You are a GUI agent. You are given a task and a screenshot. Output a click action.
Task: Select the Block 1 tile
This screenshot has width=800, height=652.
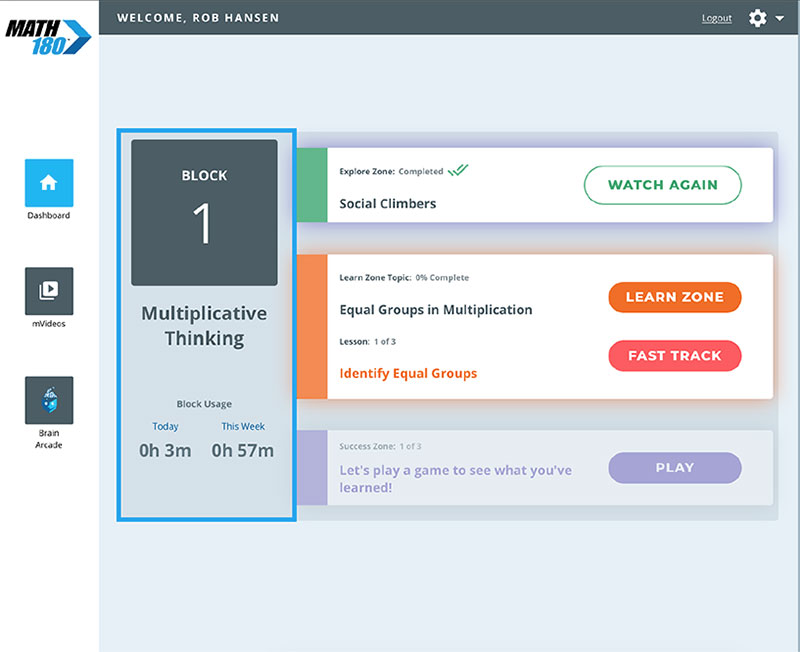pyautogui.click(x=205, y=212)
